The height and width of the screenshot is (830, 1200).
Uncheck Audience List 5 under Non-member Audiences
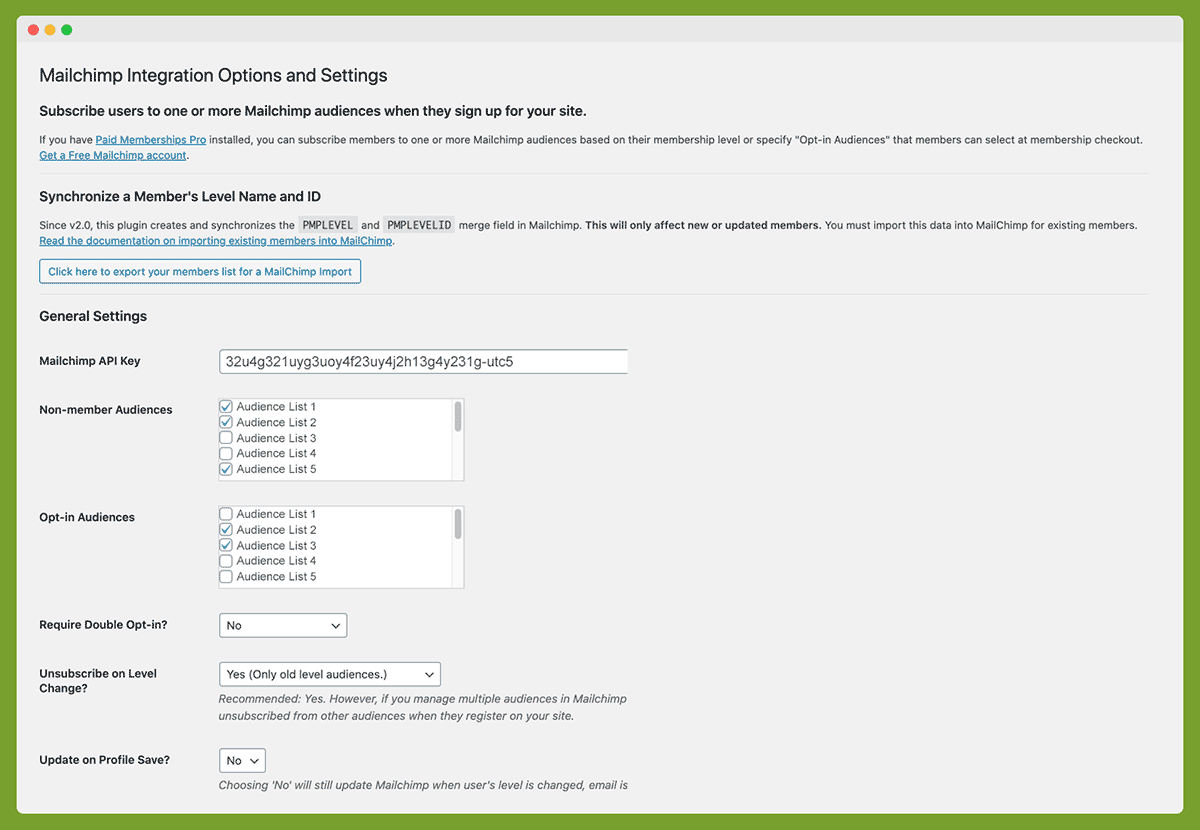(226, 469)
